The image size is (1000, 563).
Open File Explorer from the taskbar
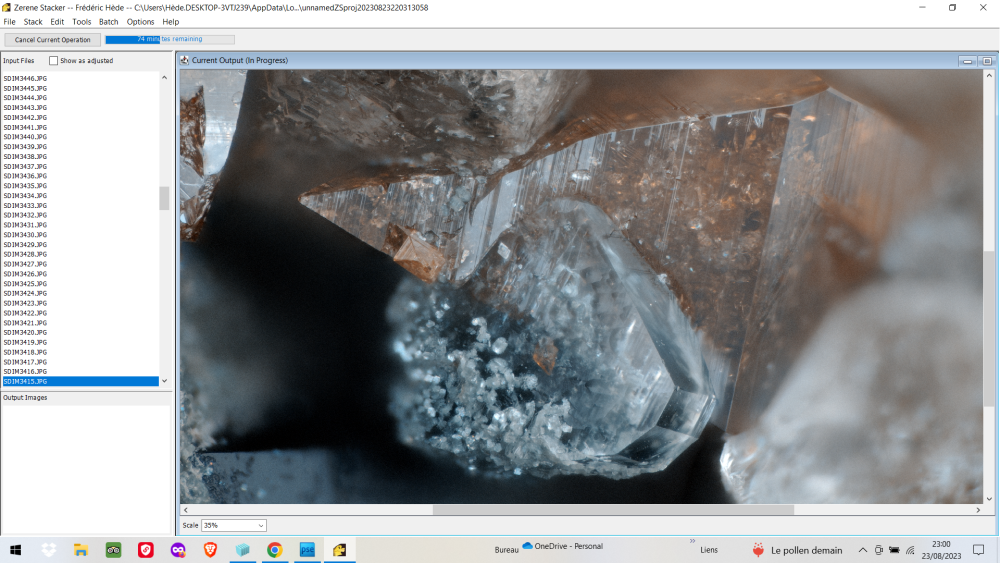click(81, 549)
